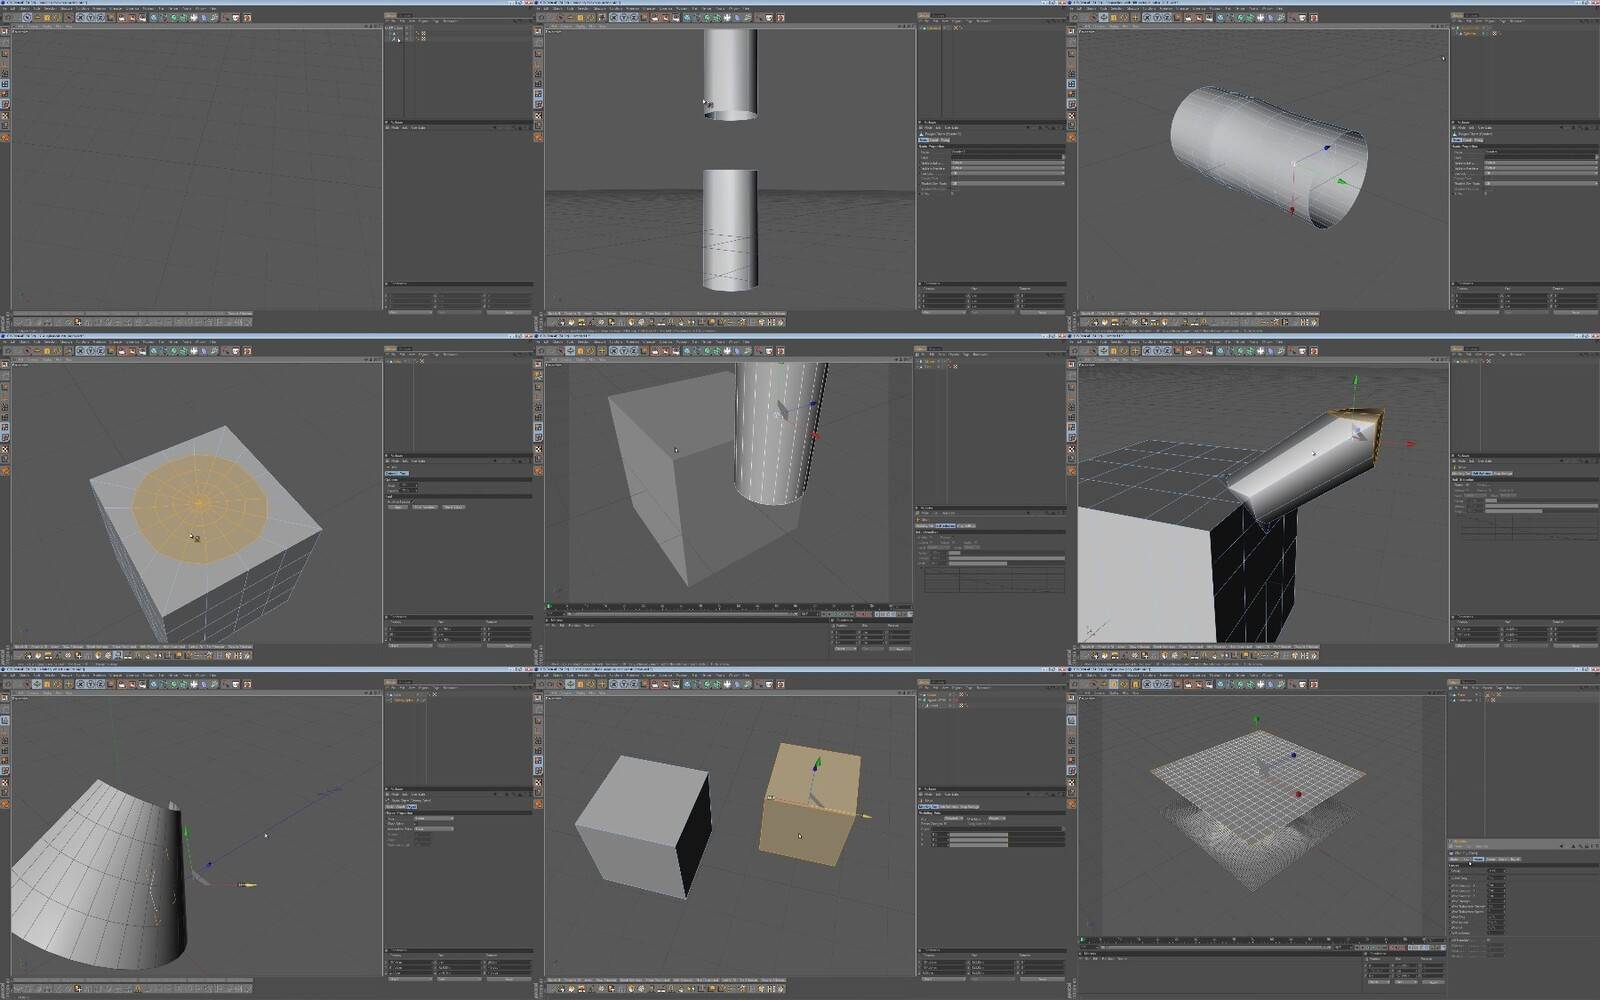Click the Render View icon in the cube-and-cylinder window
The height and width of the screenshot is (1000, 1600).
[655, 351]
